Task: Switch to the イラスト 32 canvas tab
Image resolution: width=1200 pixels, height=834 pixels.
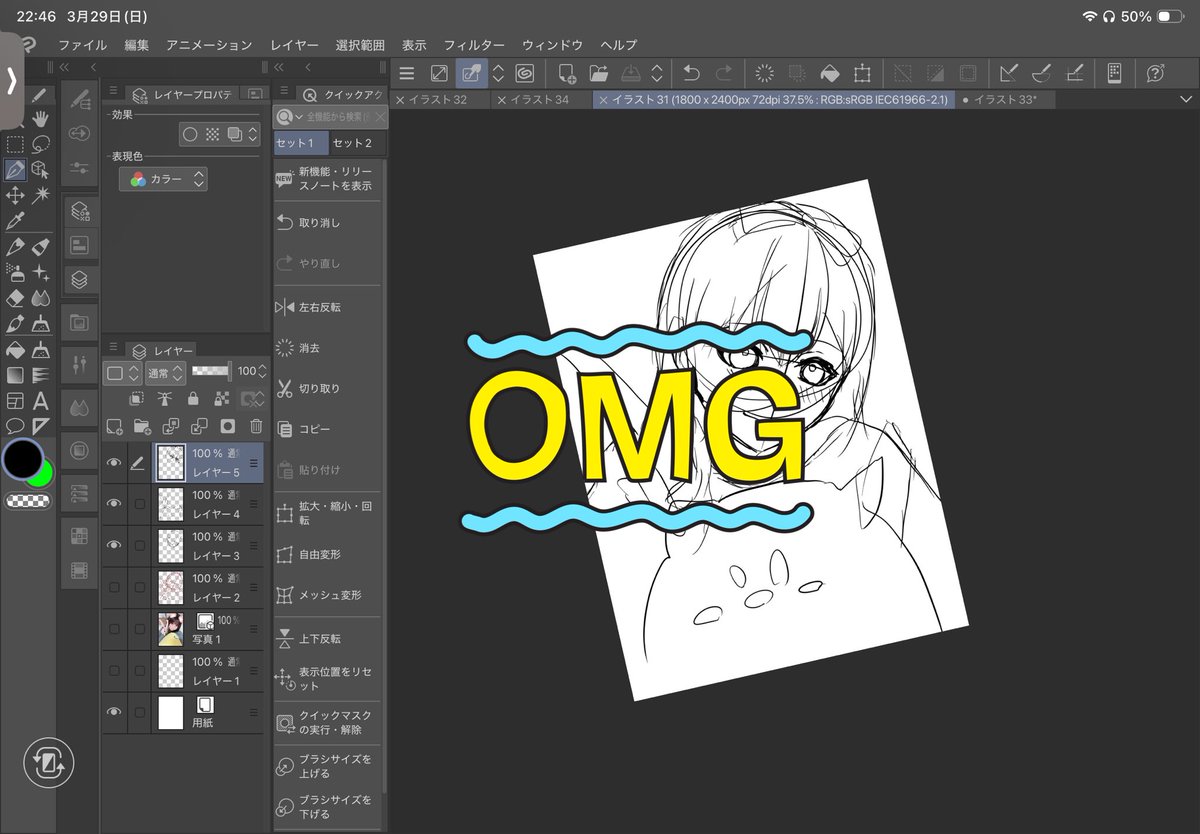Action: [440, 100]
